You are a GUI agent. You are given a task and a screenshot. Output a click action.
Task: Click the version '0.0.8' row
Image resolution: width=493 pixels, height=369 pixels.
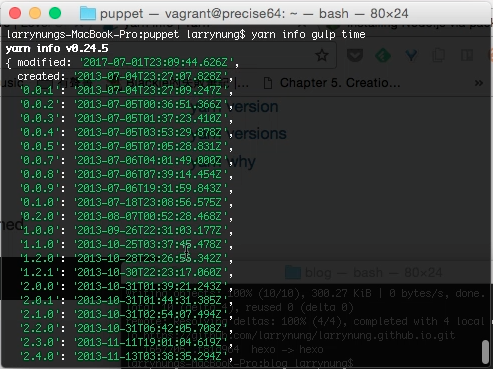click(126, 174)
